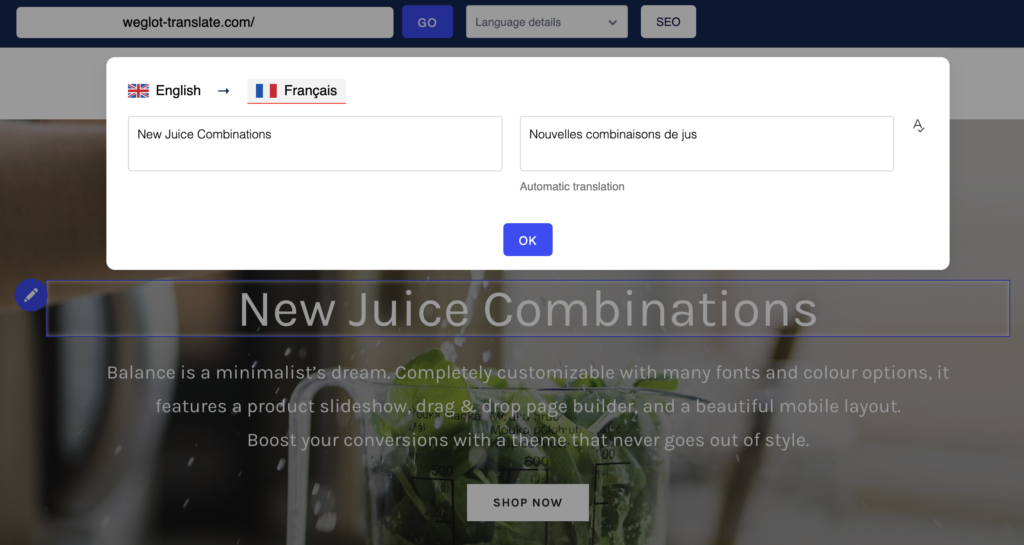Click the SHOP NOW button
The image size is (1024, 545).
click(528, 503)
